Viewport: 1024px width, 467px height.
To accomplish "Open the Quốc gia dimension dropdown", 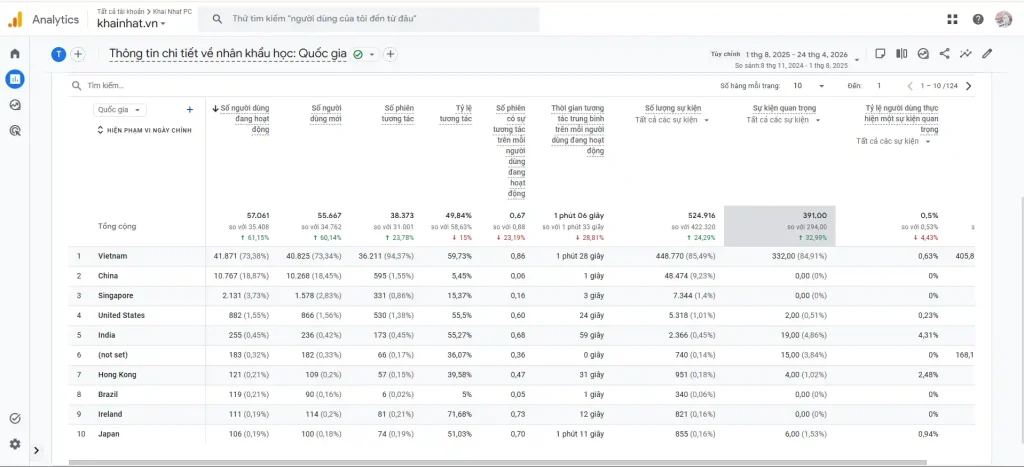I will (x=120, y=110).
